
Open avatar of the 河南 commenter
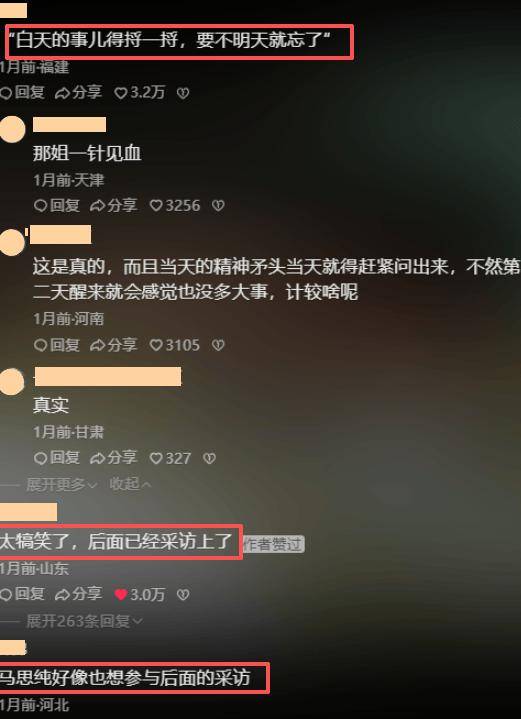(x=12, y=243)
